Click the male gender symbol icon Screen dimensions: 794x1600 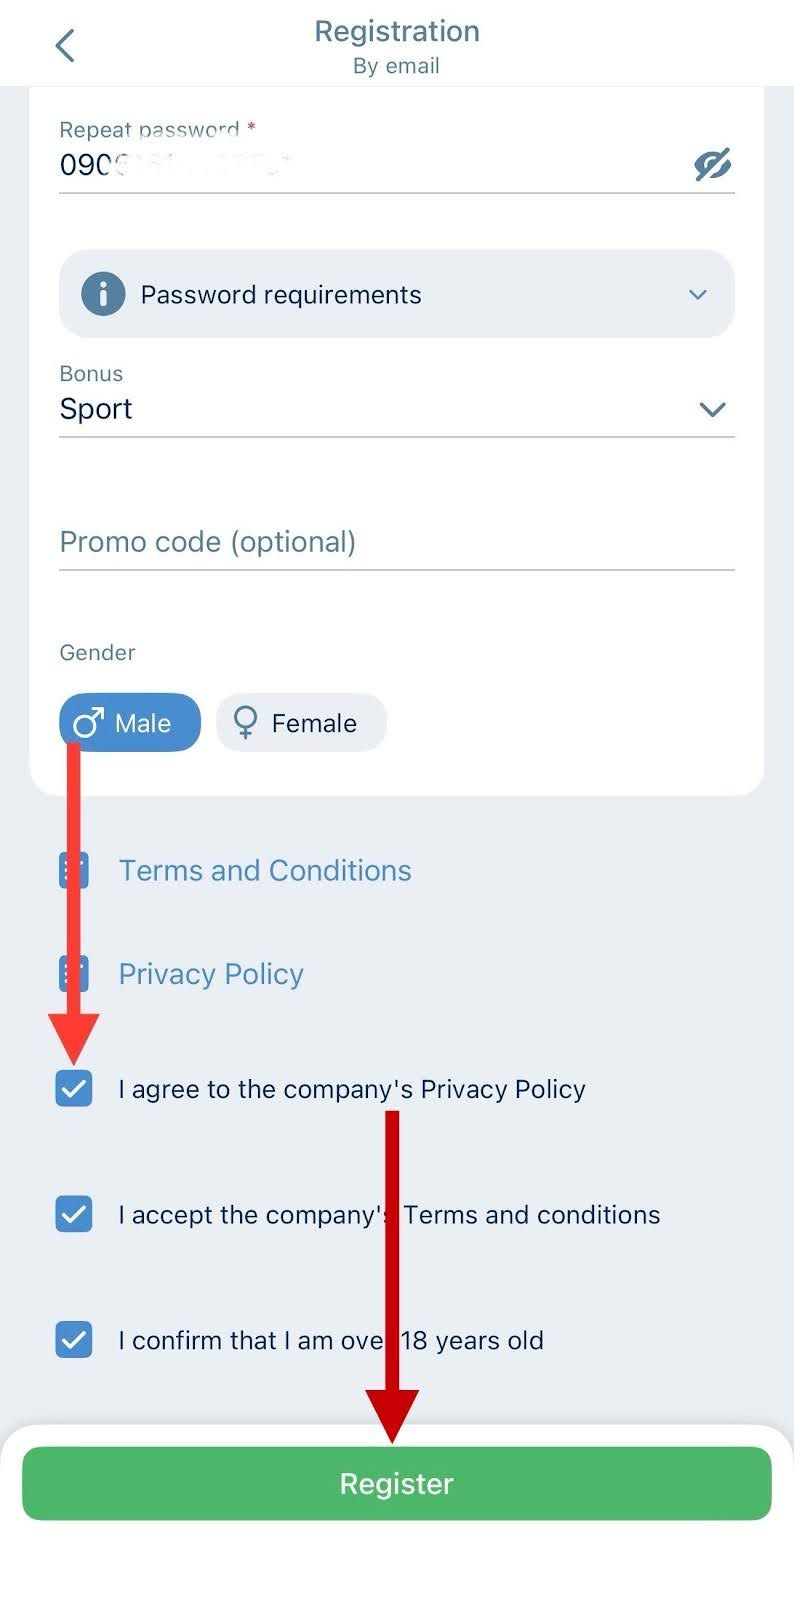coord(86,722)
